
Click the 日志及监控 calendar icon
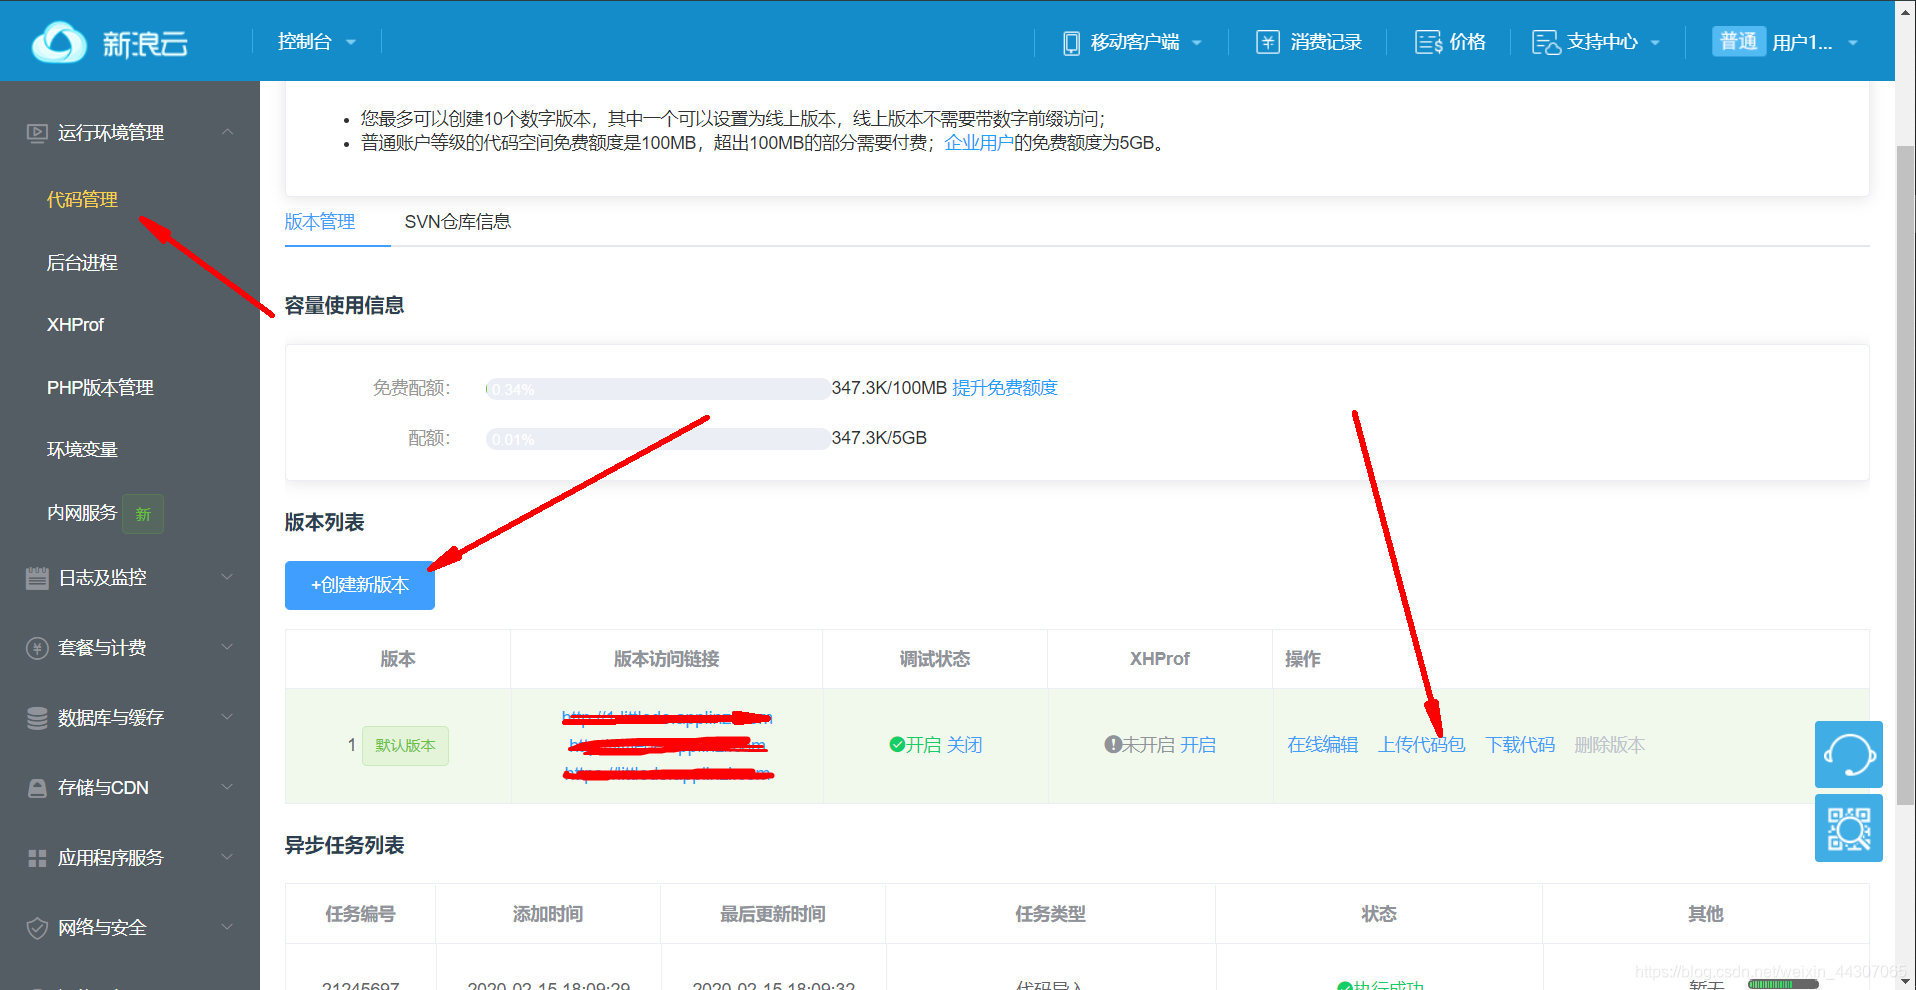(37, 578)
